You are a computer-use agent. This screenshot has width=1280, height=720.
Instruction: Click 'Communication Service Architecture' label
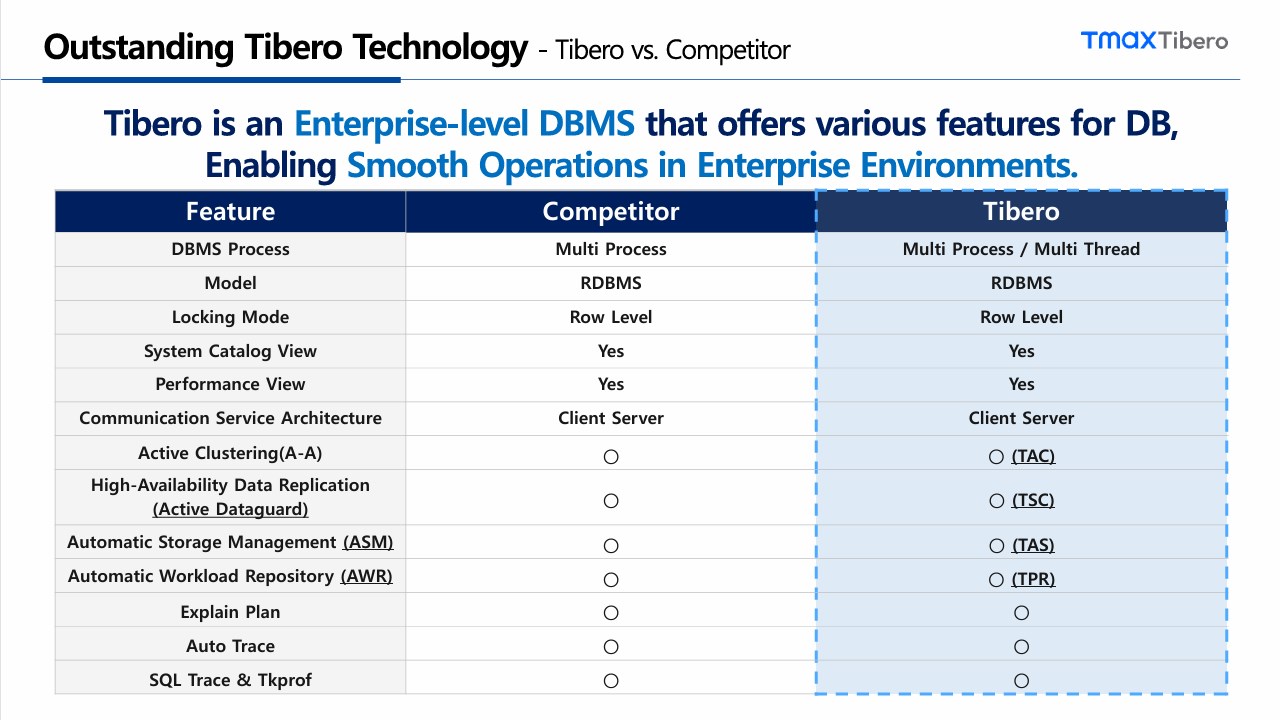[230, 418]
